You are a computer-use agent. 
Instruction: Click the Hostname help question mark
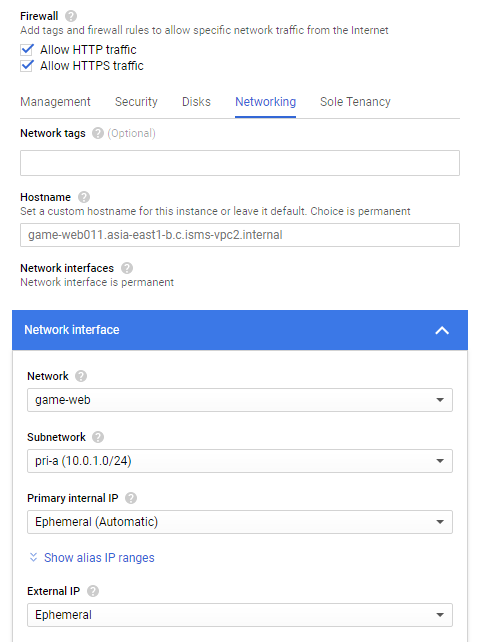[x=84, y=197]
